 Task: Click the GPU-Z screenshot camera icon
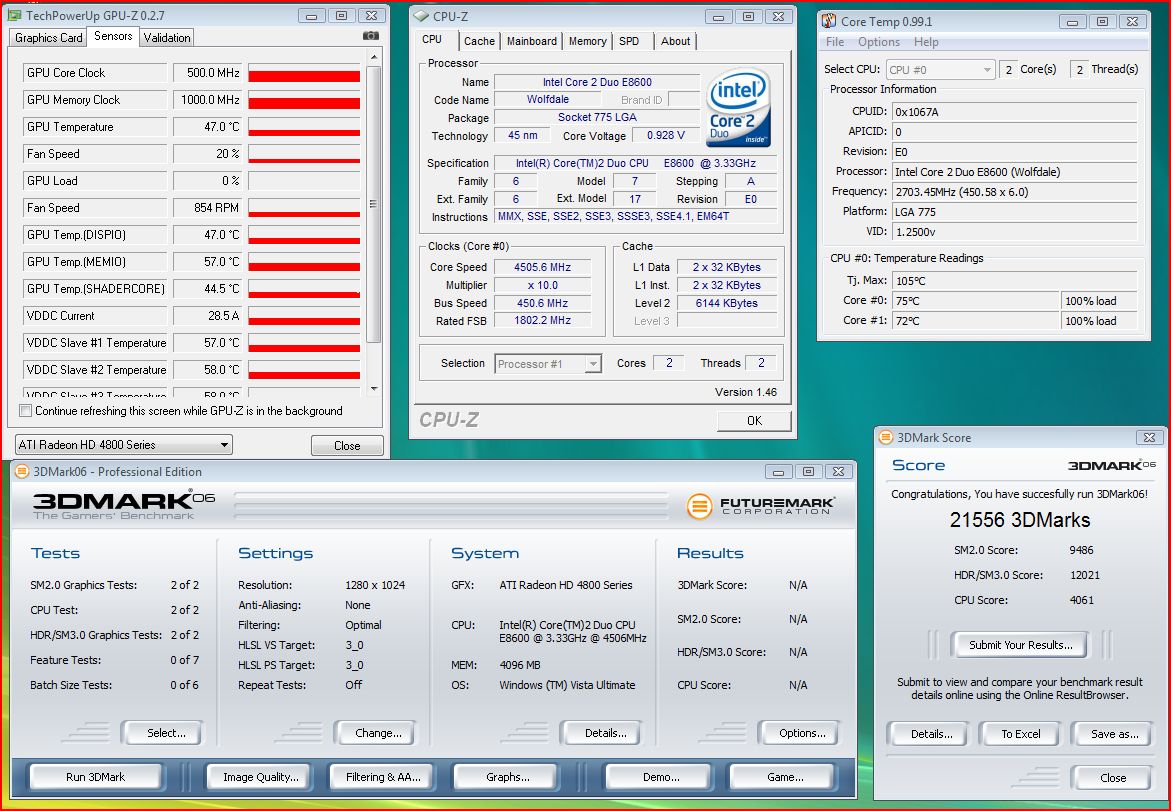click(x=370, y=36)
